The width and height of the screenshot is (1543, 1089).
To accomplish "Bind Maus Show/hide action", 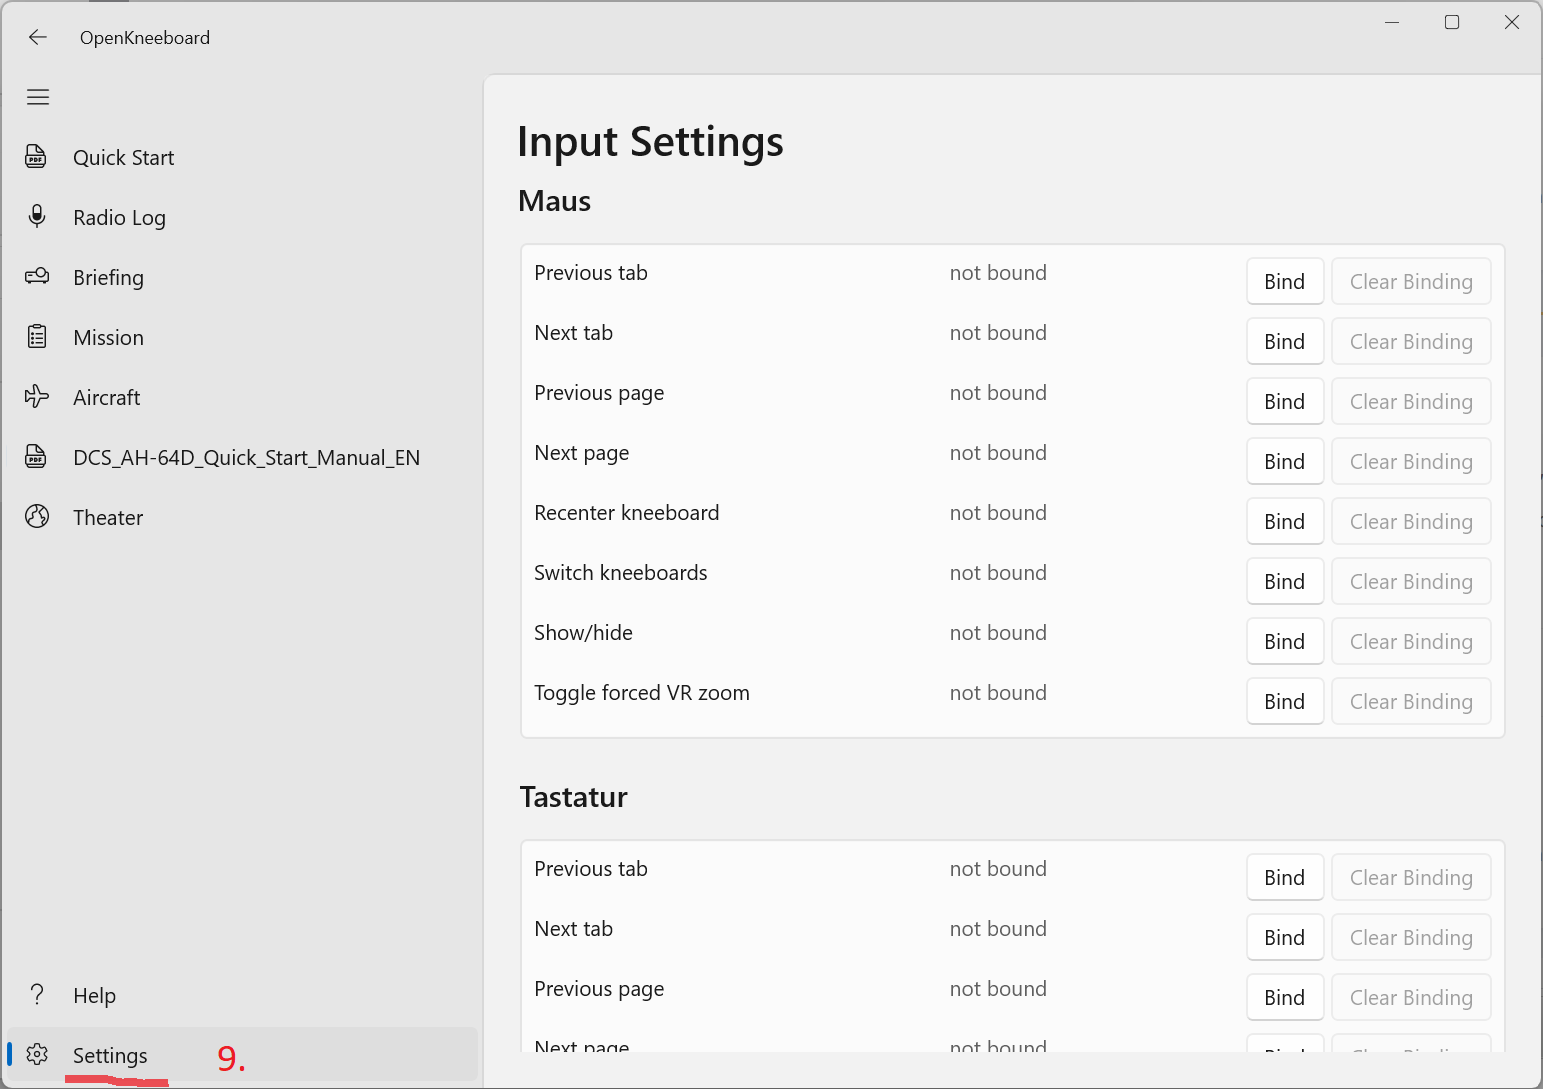I will tap(1285, 641).
